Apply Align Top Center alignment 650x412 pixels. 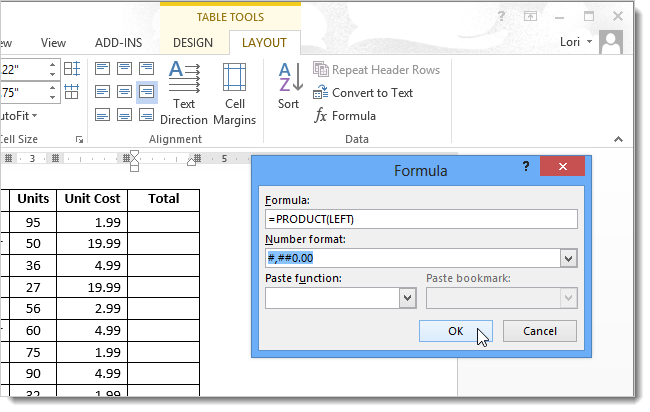tap(124, 68)
